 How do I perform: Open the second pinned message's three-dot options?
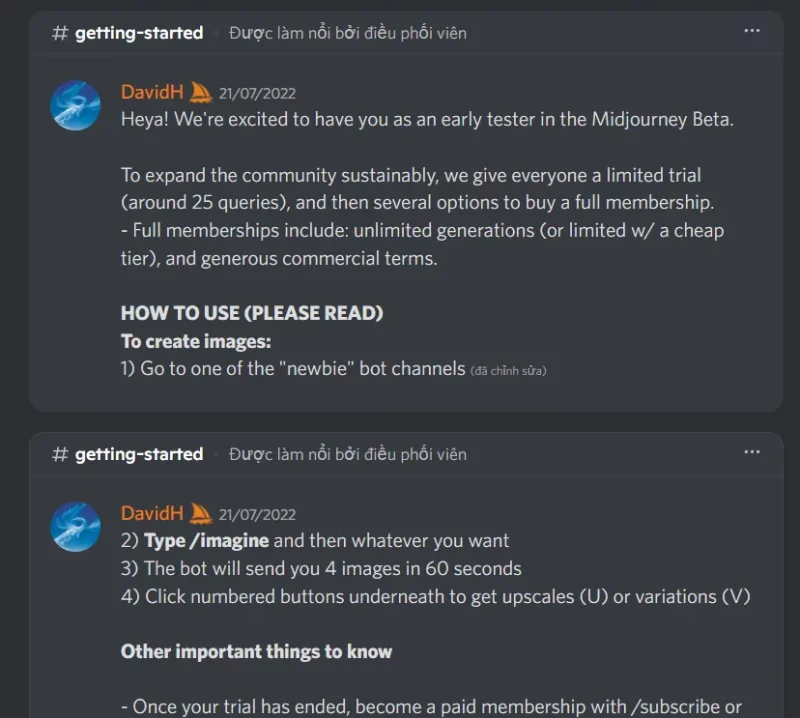[752, 452]
